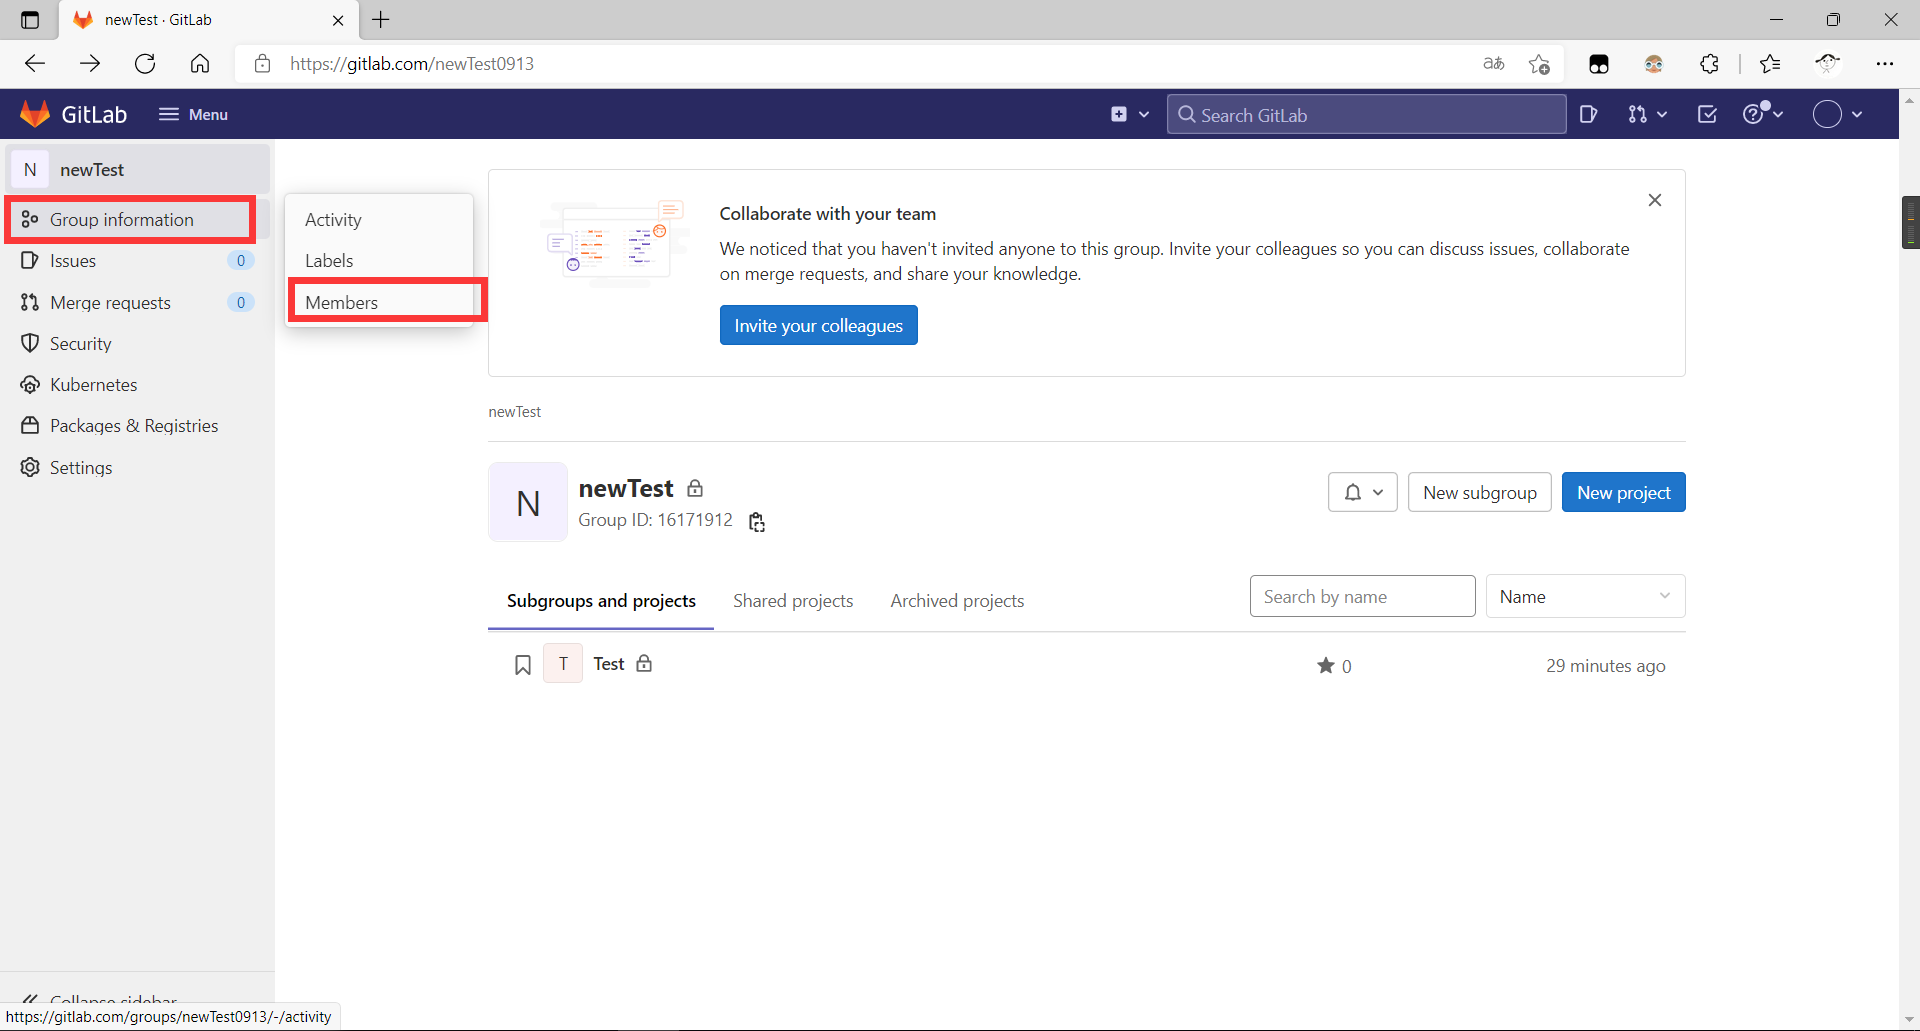Click the browser Back arrow

[x=35, y=64]
